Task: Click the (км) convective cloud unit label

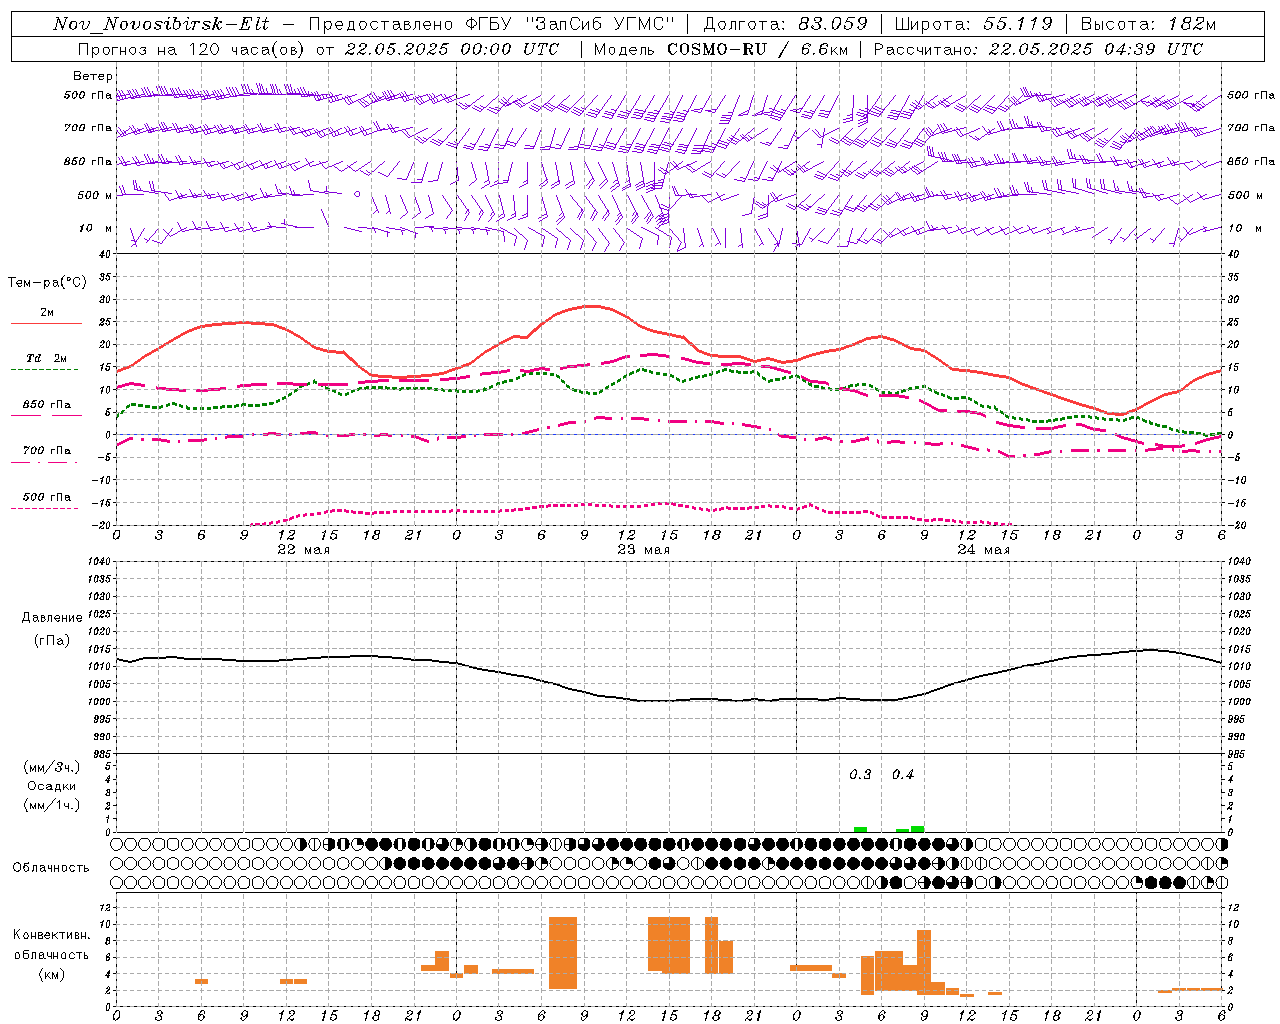Action: pyautogui.click(x=51, y=974)
